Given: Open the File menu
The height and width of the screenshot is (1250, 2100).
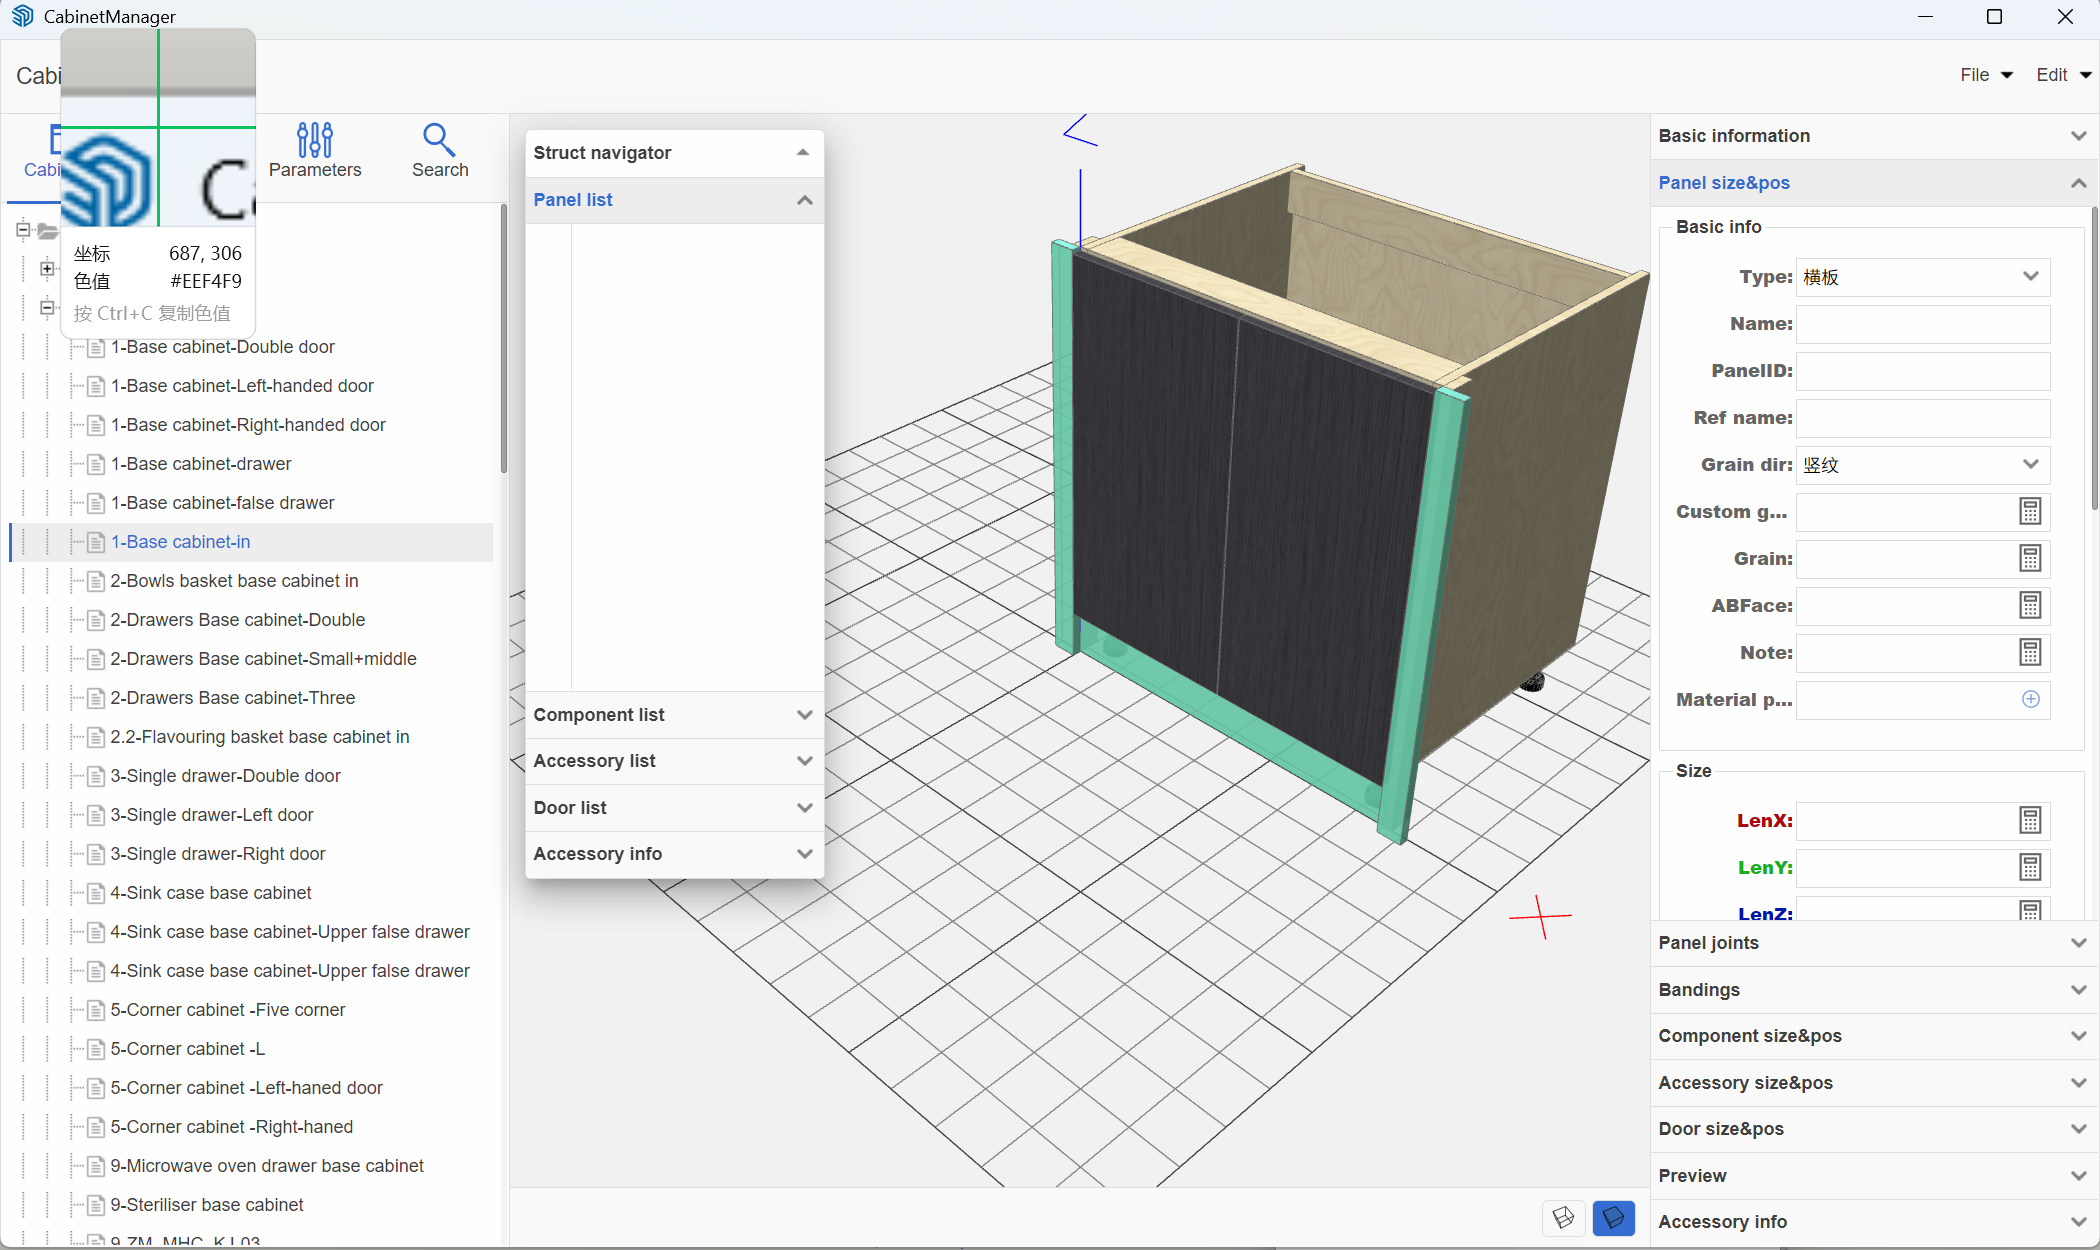Looking at the screenshot, I should point(1984,75).
